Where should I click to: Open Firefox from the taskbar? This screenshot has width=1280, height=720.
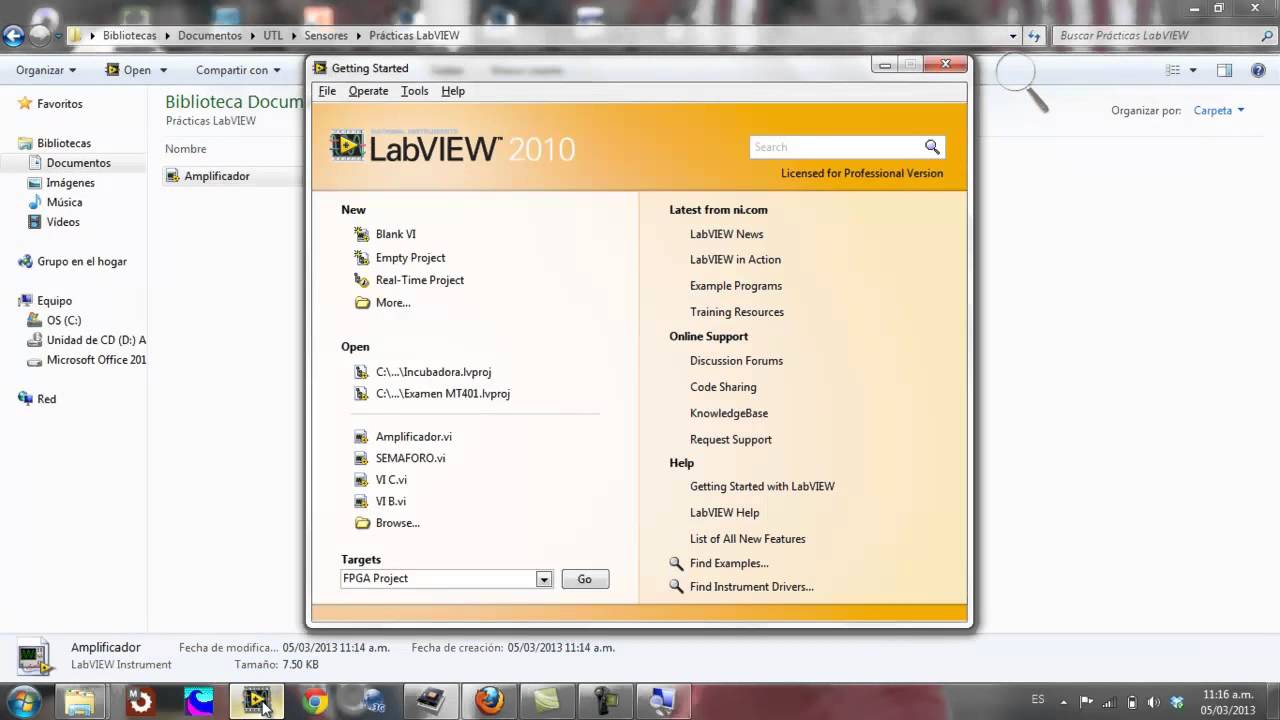click(x=489, y=701)
